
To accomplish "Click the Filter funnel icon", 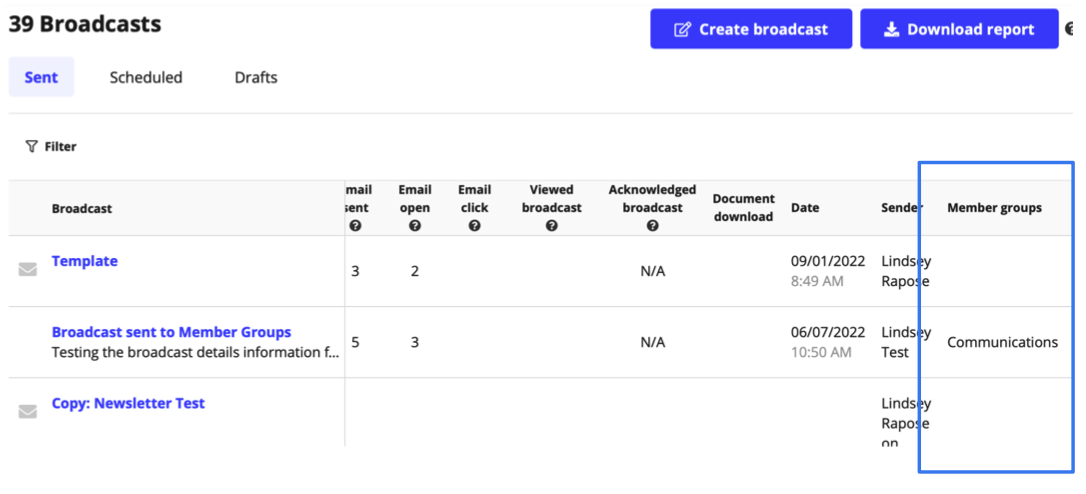I will (x=31, y=146).
